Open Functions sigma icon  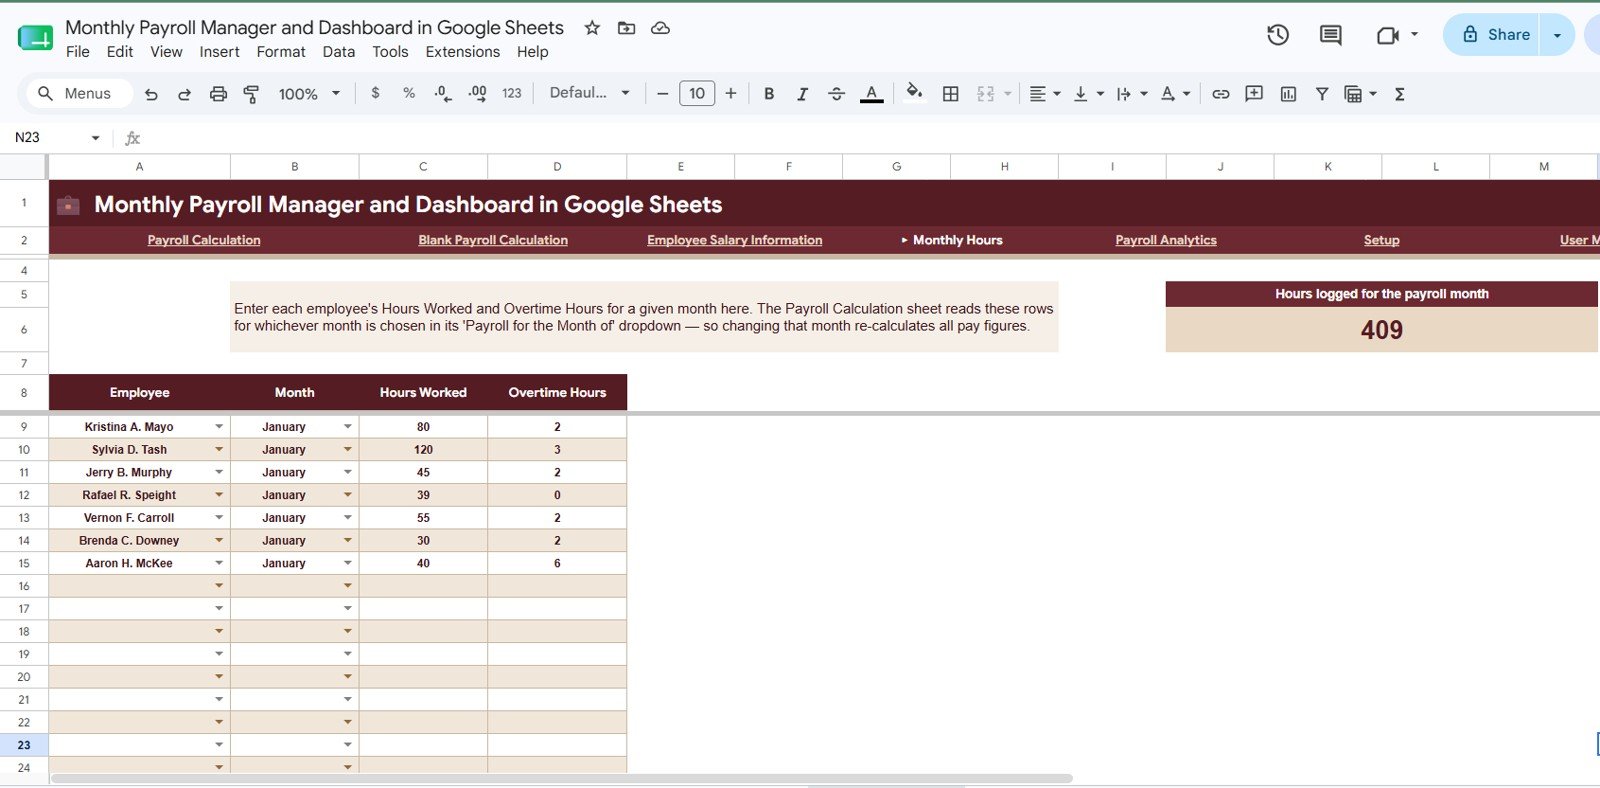coord(1400,93)
